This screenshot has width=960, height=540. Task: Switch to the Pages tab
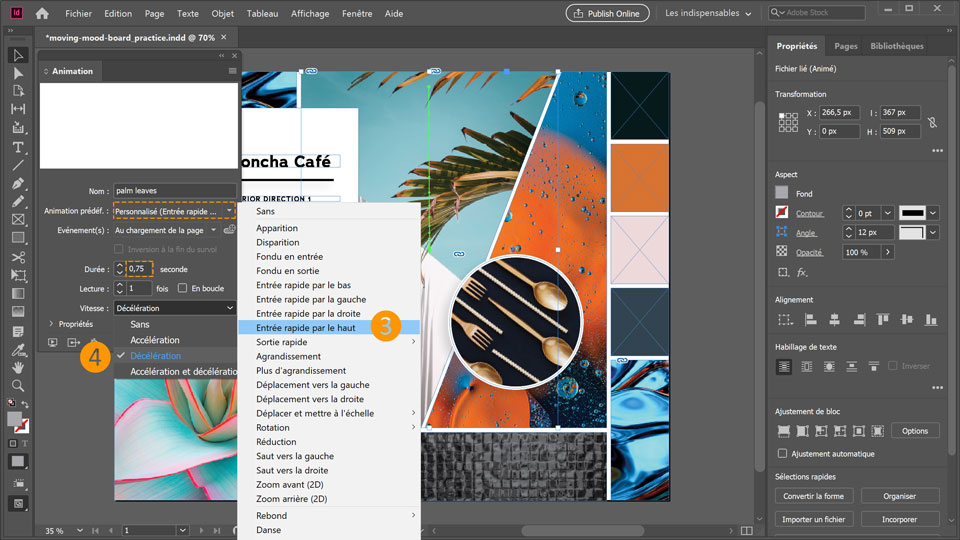click(846, 46)
